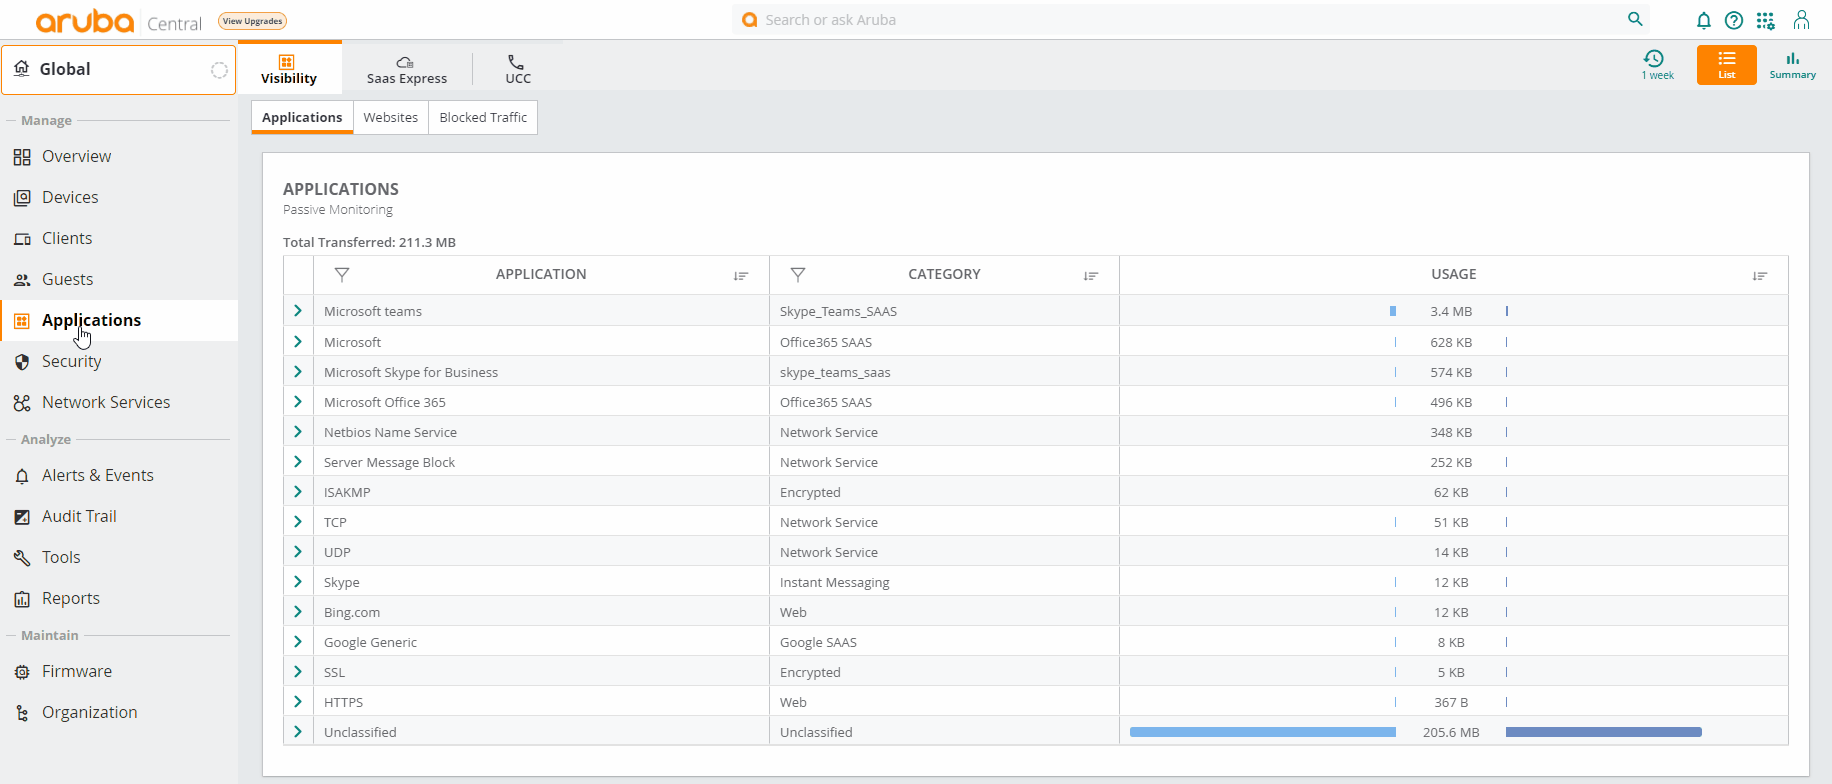Click the Aruba Central logo
The image size is (1832, 784).
tap(118, 21)
